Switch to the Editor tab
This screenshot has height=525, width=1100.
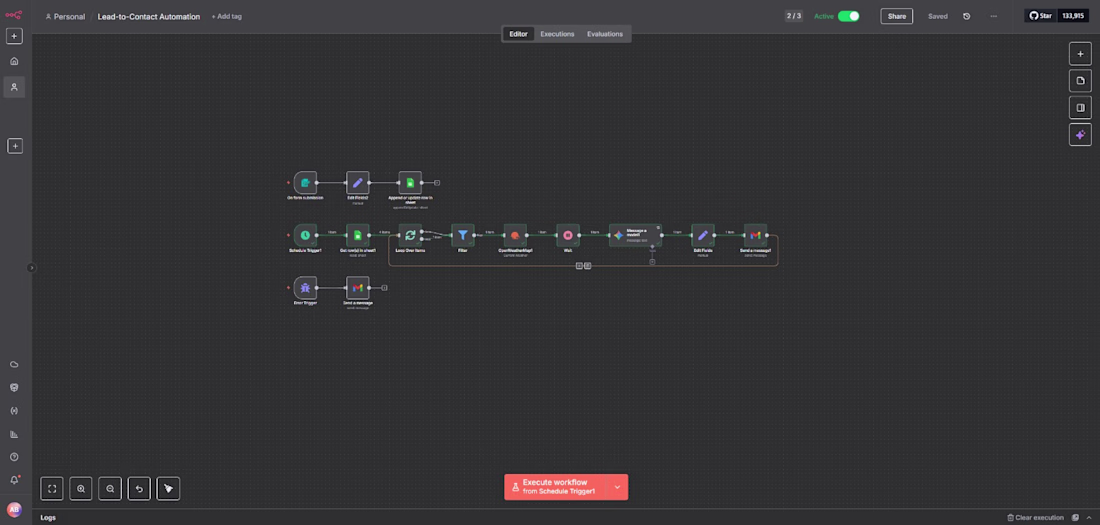(x=518, y=34)
